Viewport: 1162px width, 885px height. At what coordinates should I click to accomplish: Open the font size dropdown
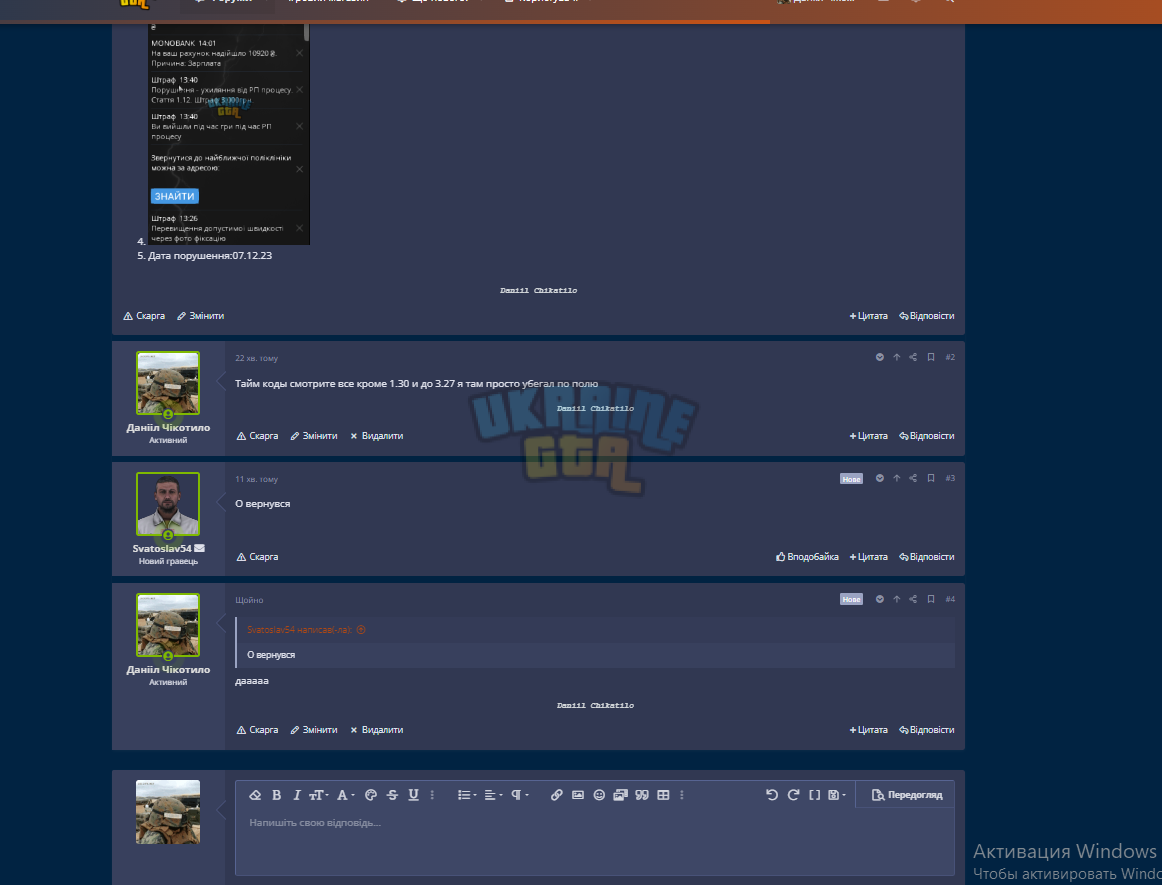click(319, 795)
